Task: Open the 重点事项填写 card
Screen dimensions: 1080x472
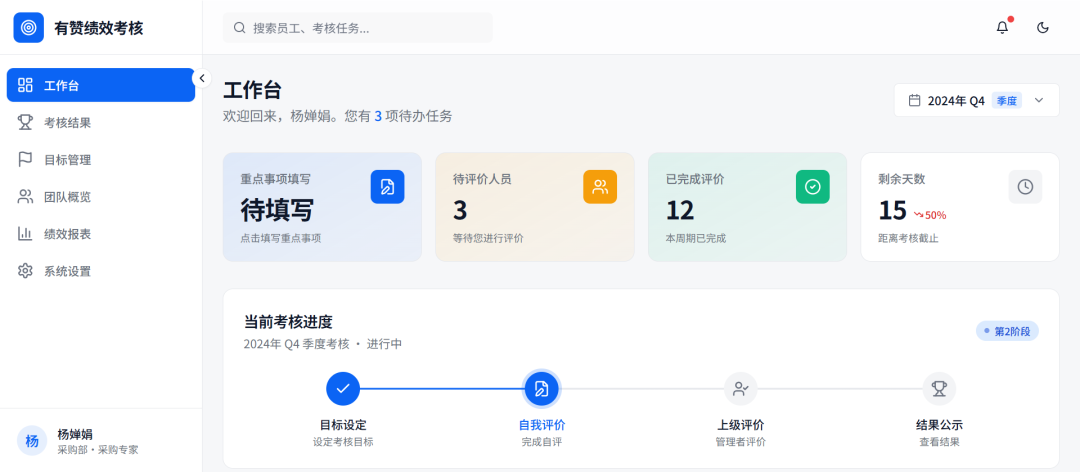Action: point(322,207)
